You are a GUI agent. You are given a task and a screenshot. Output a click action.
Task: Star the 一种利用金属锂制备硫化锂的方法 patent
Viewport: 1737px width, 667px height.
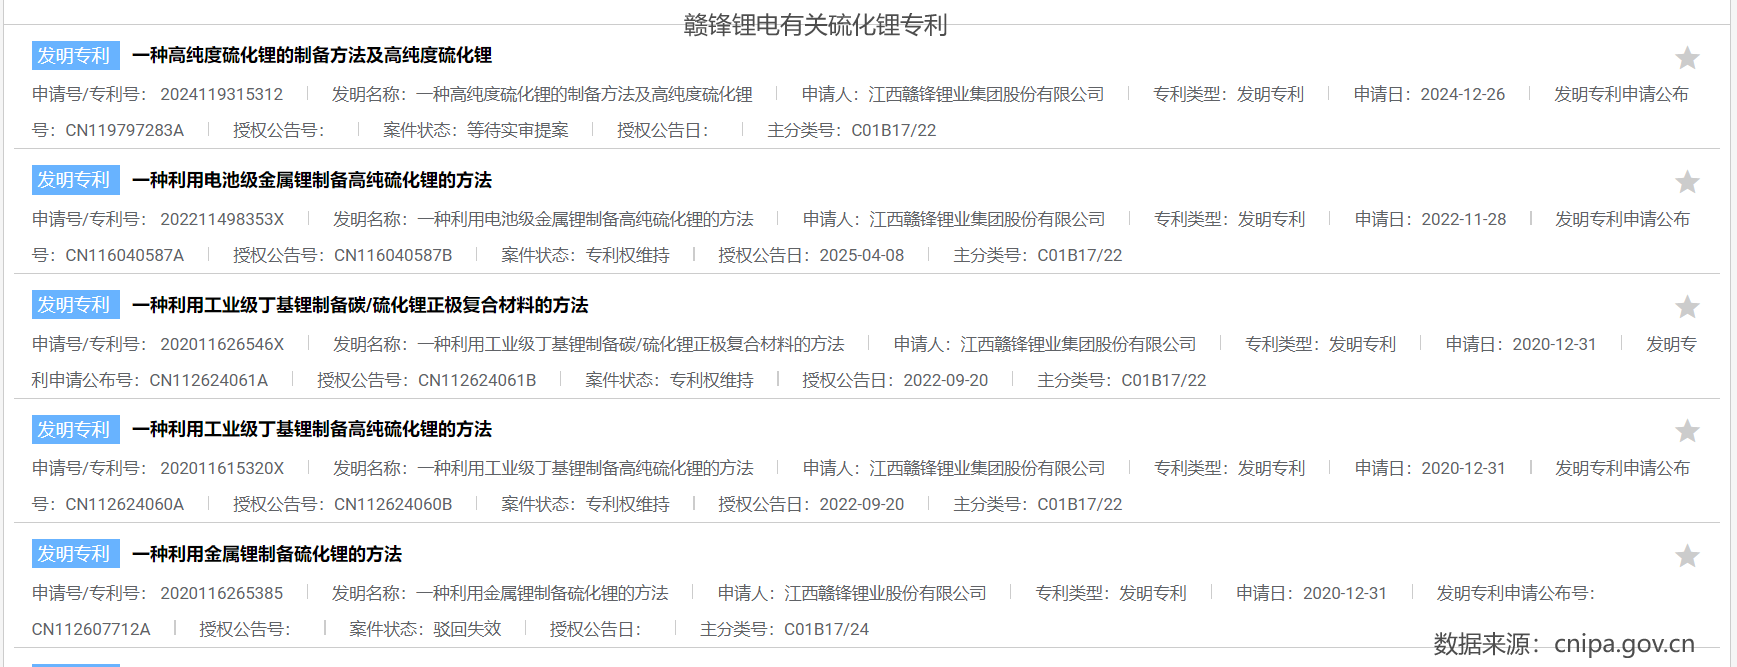coord(1687,556)
